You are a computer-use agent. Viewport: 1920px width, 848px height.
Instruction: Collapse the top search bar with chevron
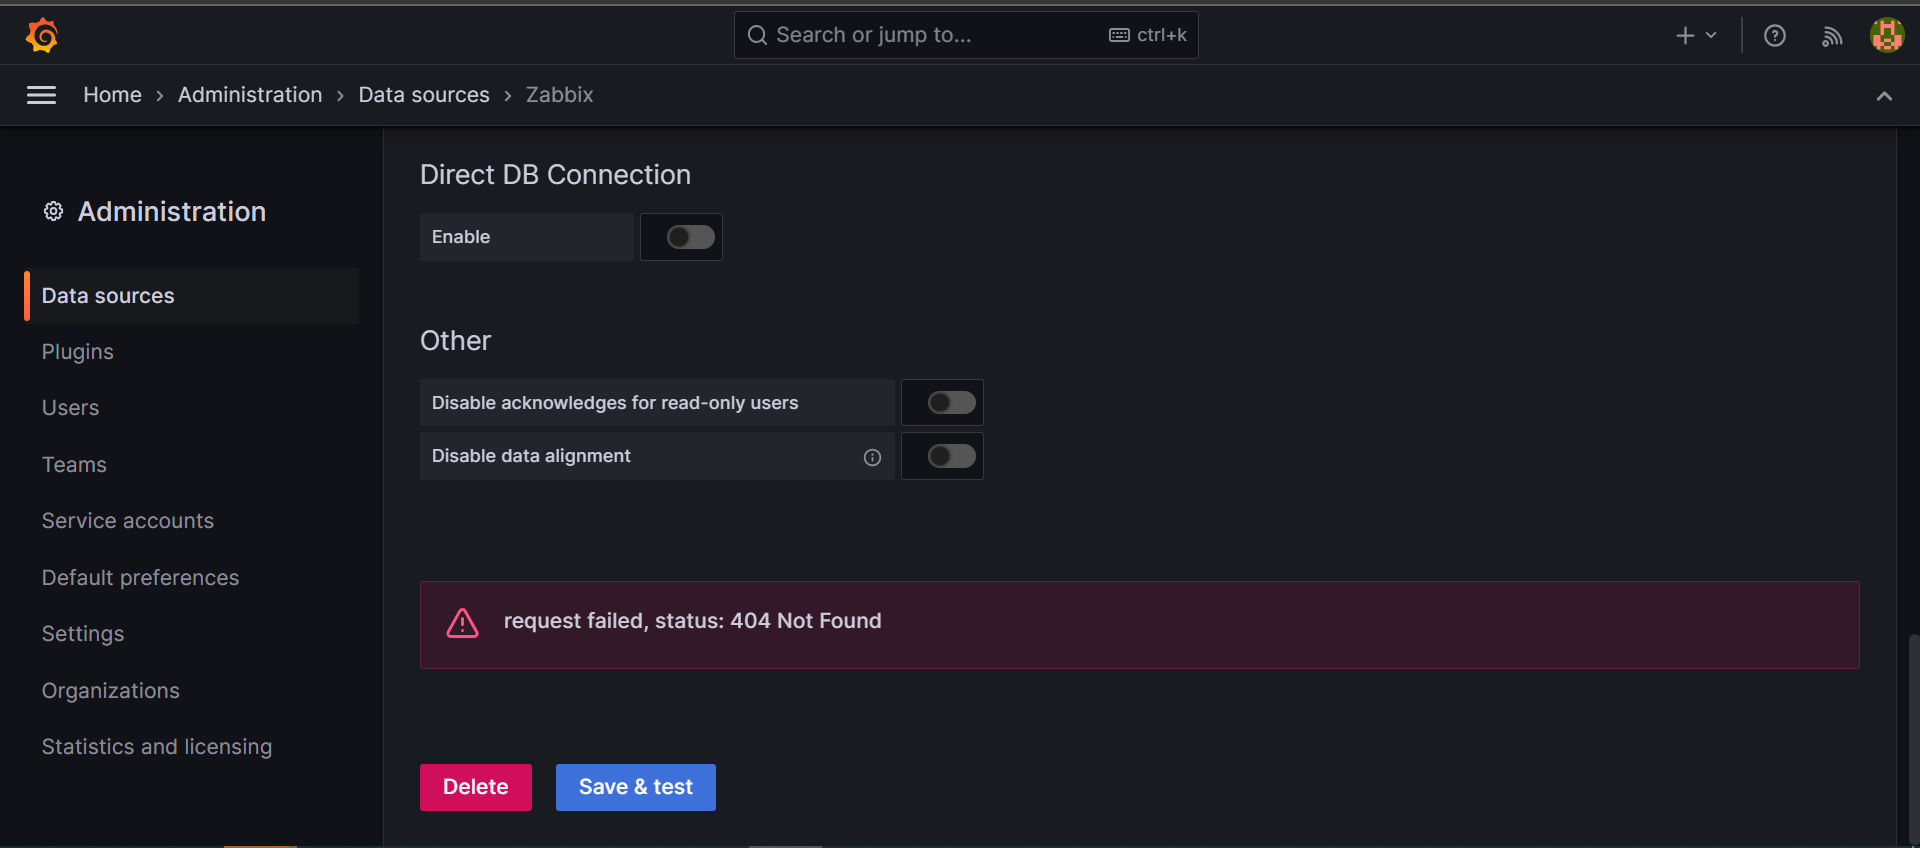pos(1884,96)
